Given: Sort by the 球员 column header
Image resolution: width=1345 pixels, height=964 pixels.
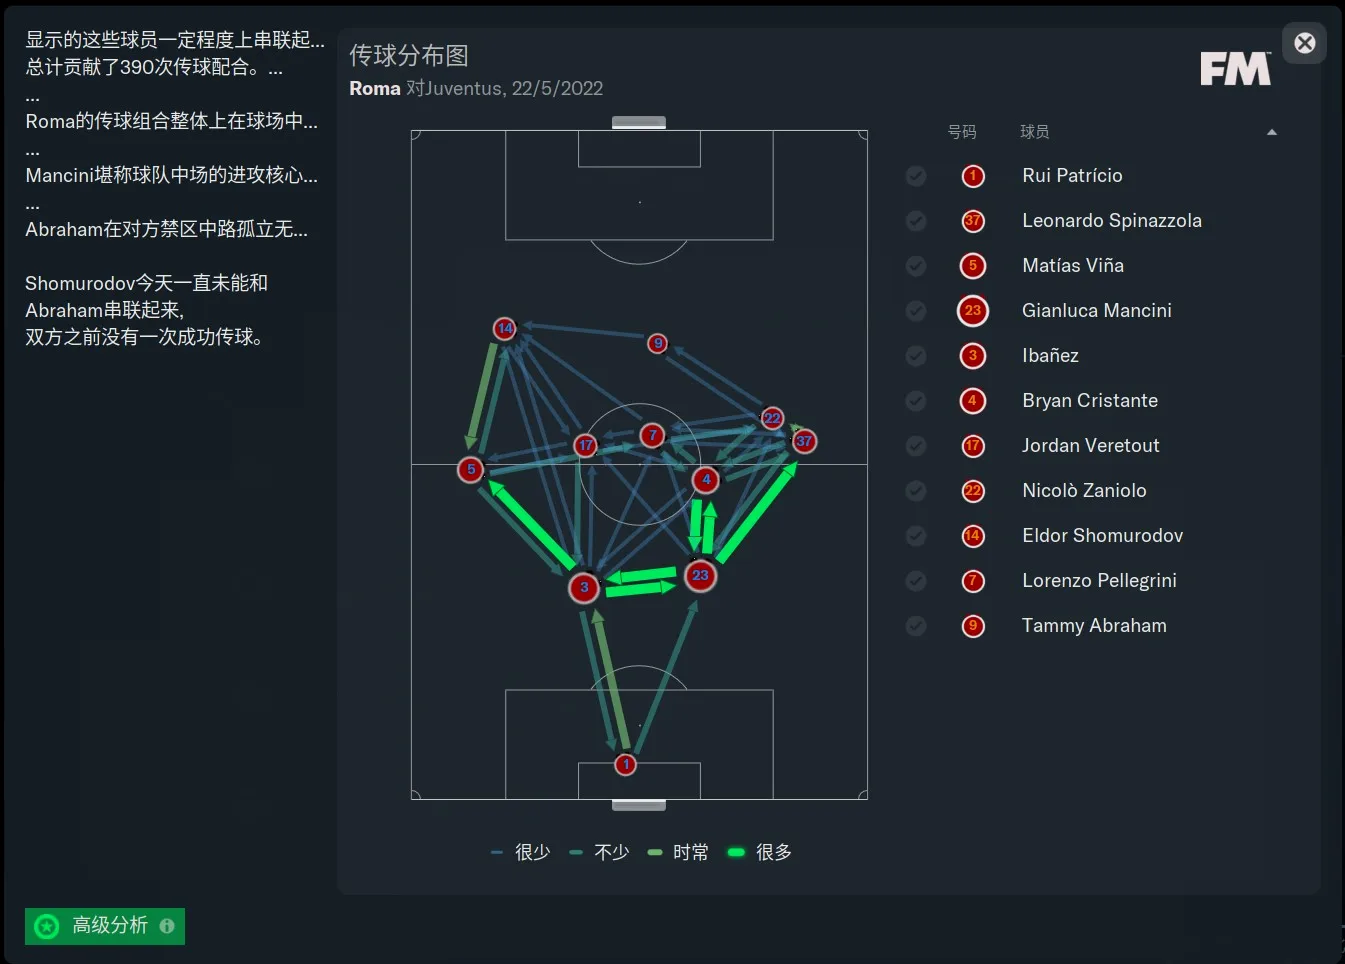Looking at the screenshot, I should pos(1035,132).
